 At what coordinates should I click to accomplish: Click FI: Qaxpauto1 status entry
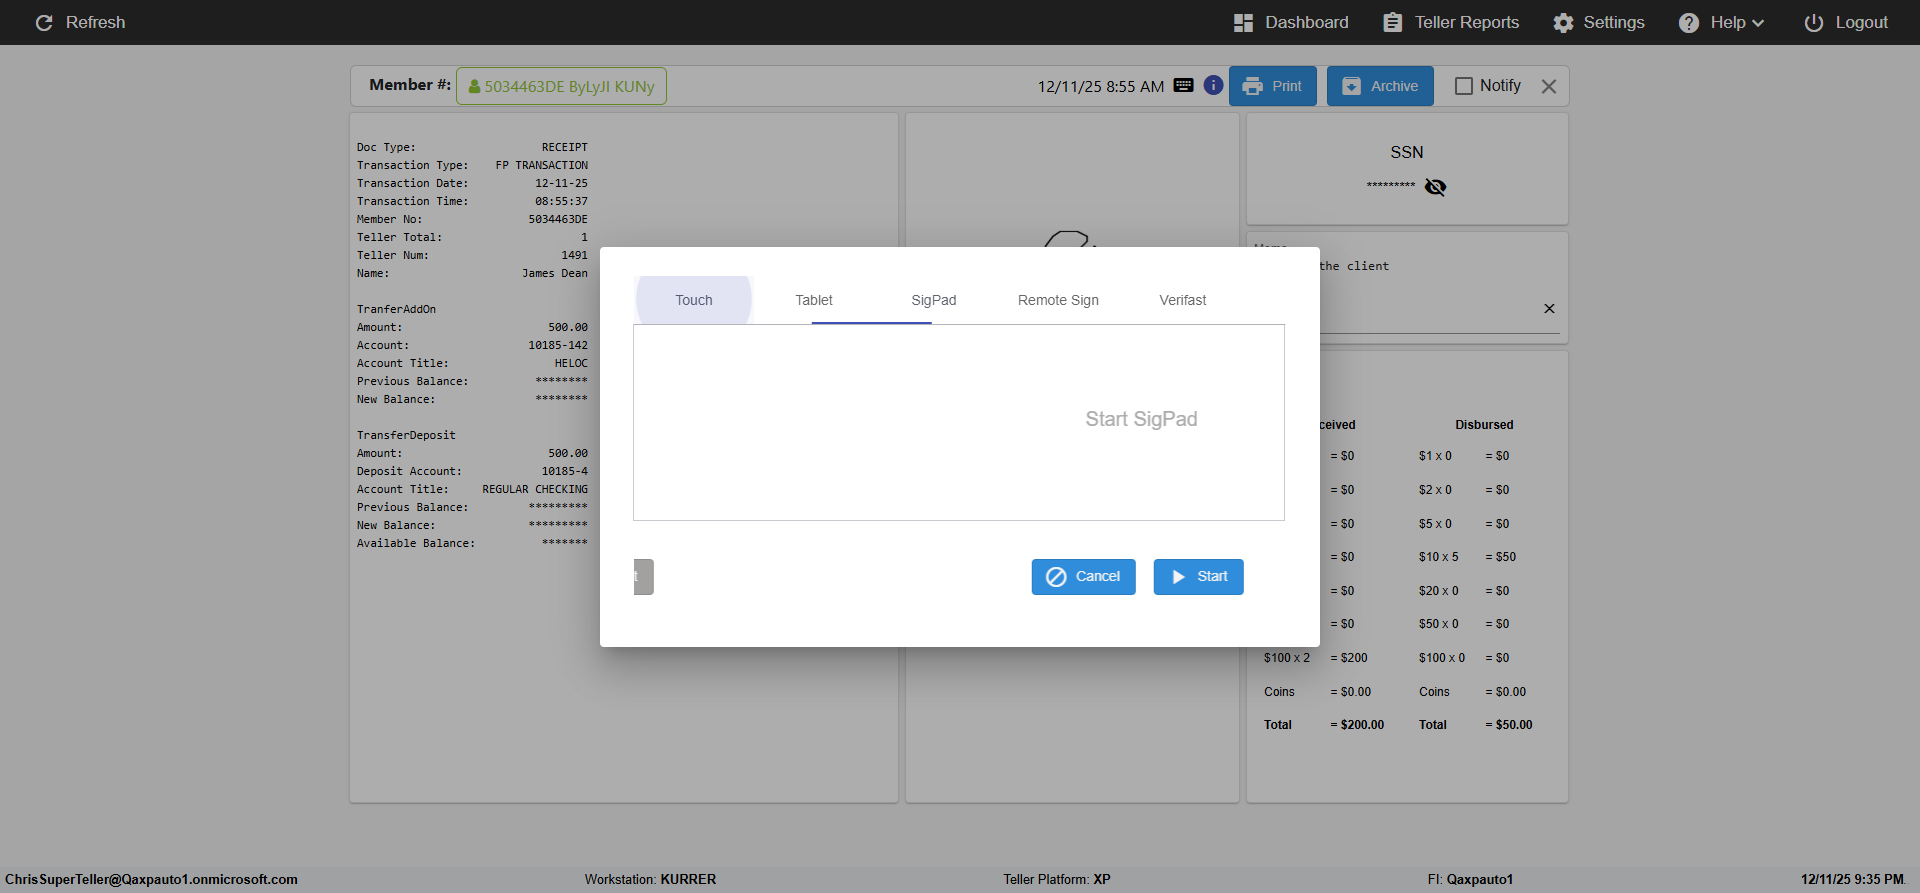point(1470,880)
